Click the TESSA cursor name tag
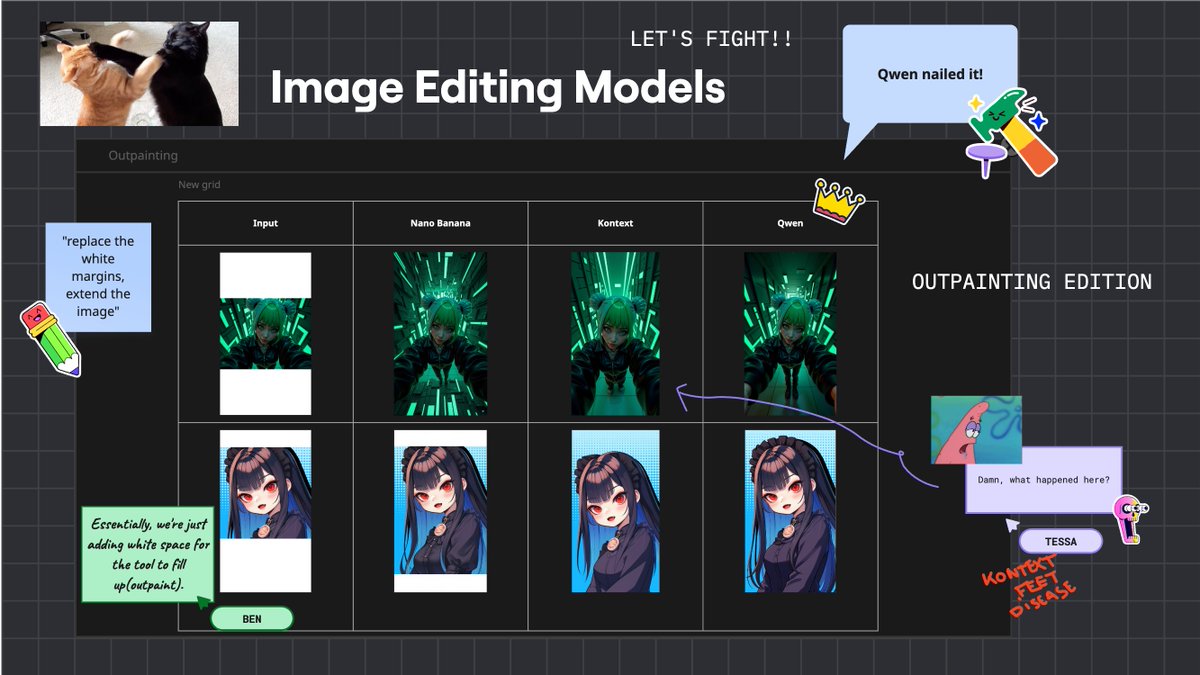 click(x=1060, y=541)
